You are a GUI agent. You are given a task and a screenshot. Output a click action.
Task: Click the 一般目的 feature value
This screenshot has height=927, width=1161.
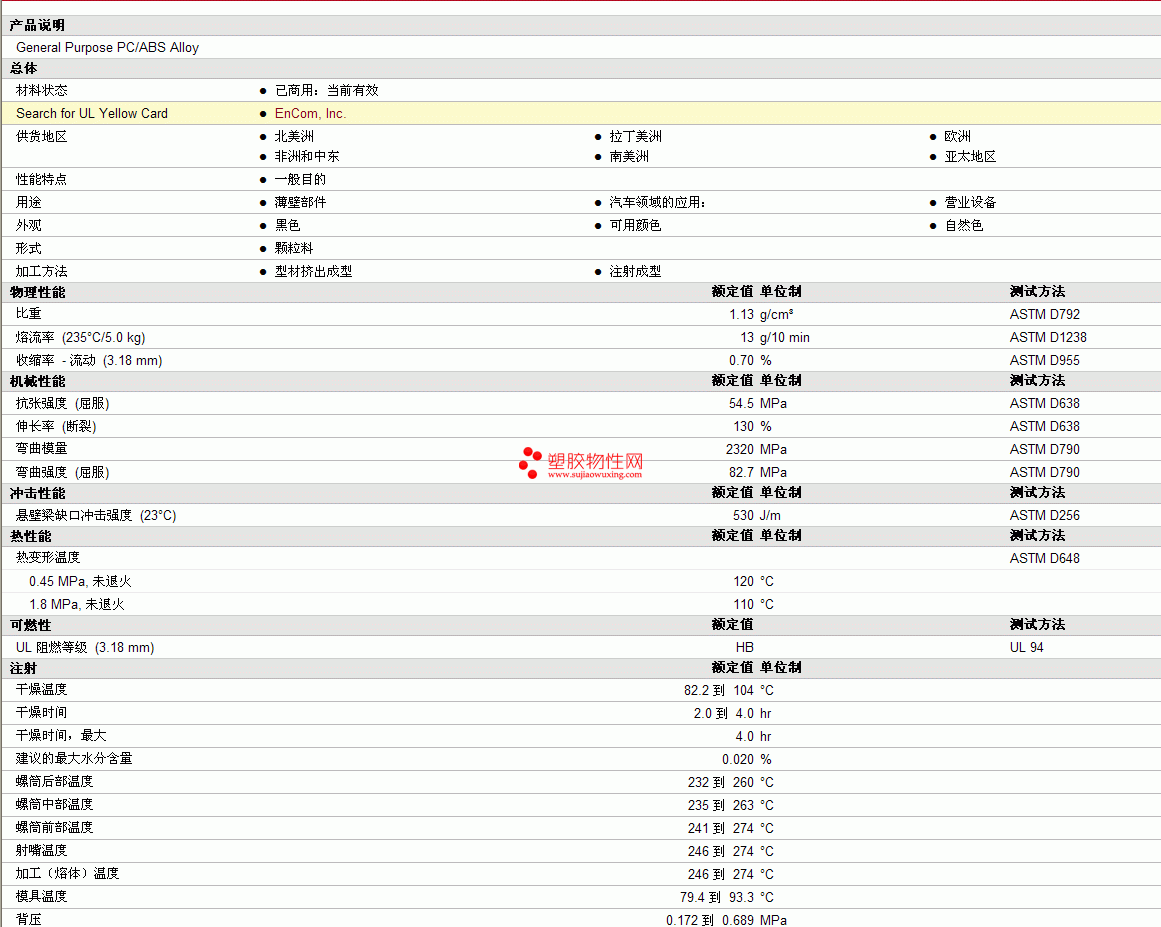point(301,179)
